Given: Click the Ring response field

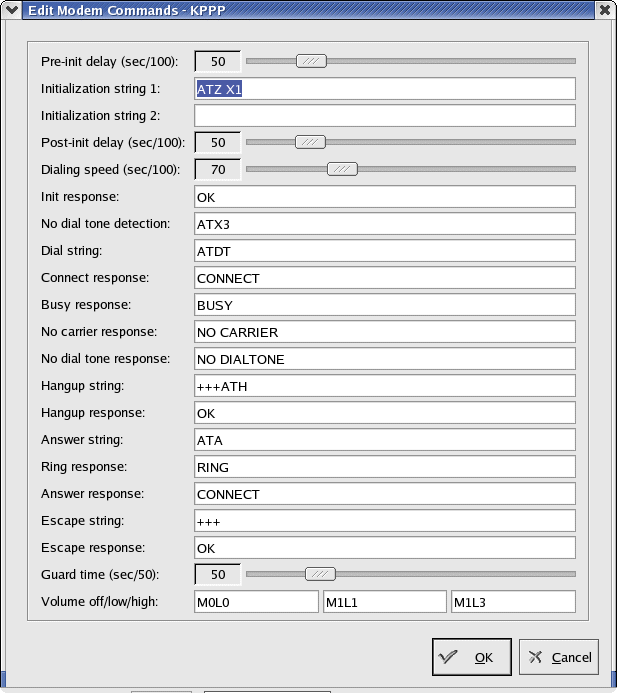Looking at the screenshot, I should pyautogui.click(x=385, y=467).
